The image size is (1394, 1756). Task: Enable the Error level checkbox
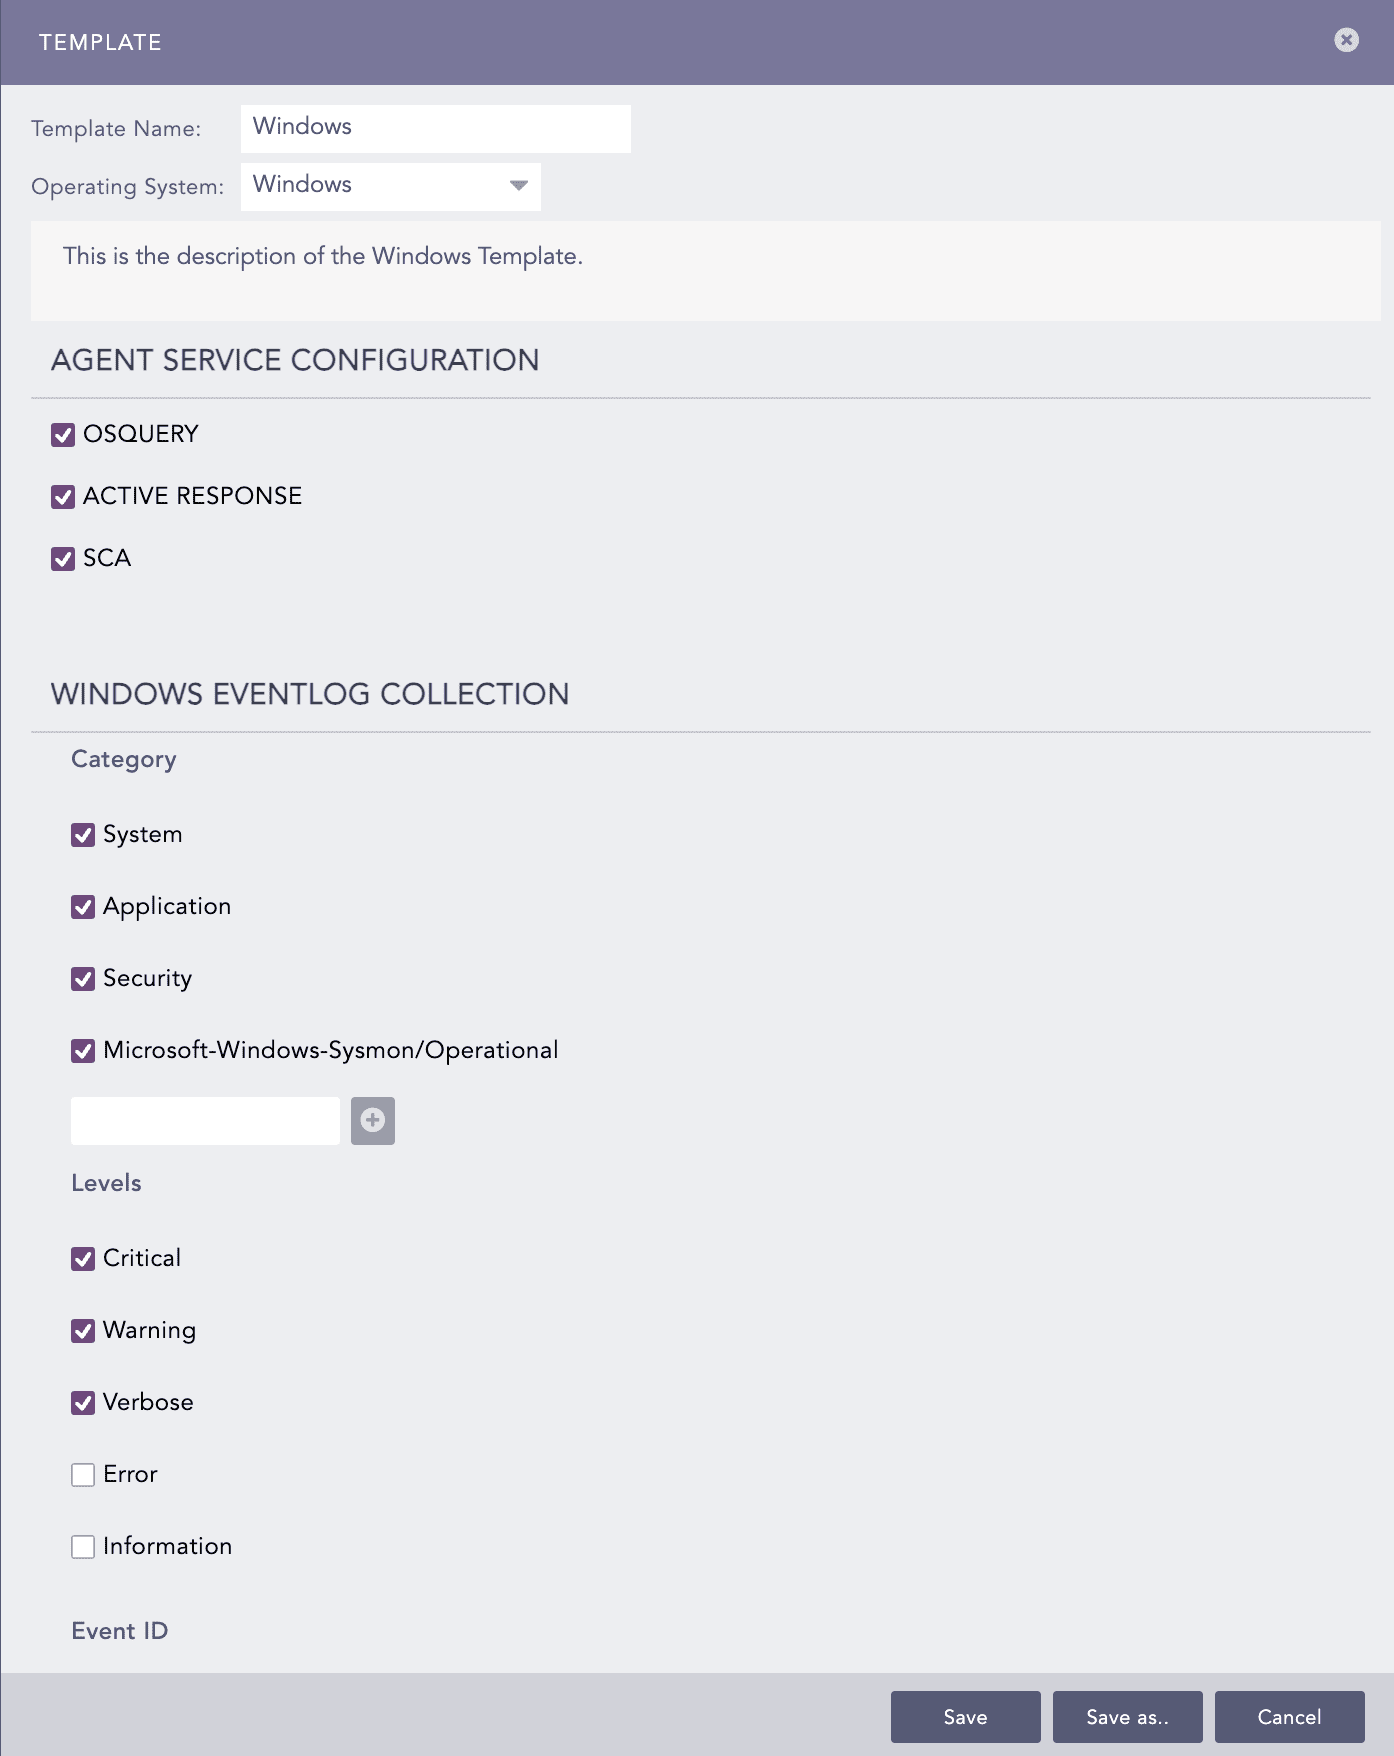pos(83,1475)
